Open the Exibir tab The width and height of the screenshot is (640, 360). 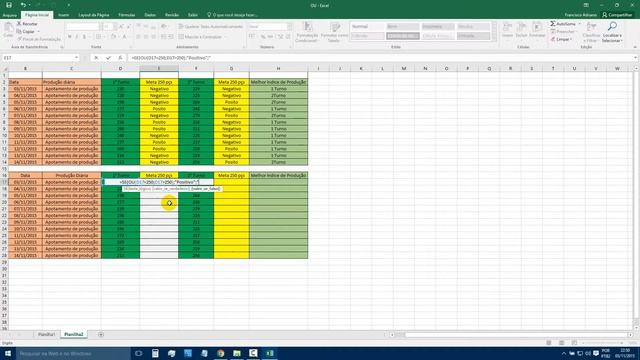193,15
